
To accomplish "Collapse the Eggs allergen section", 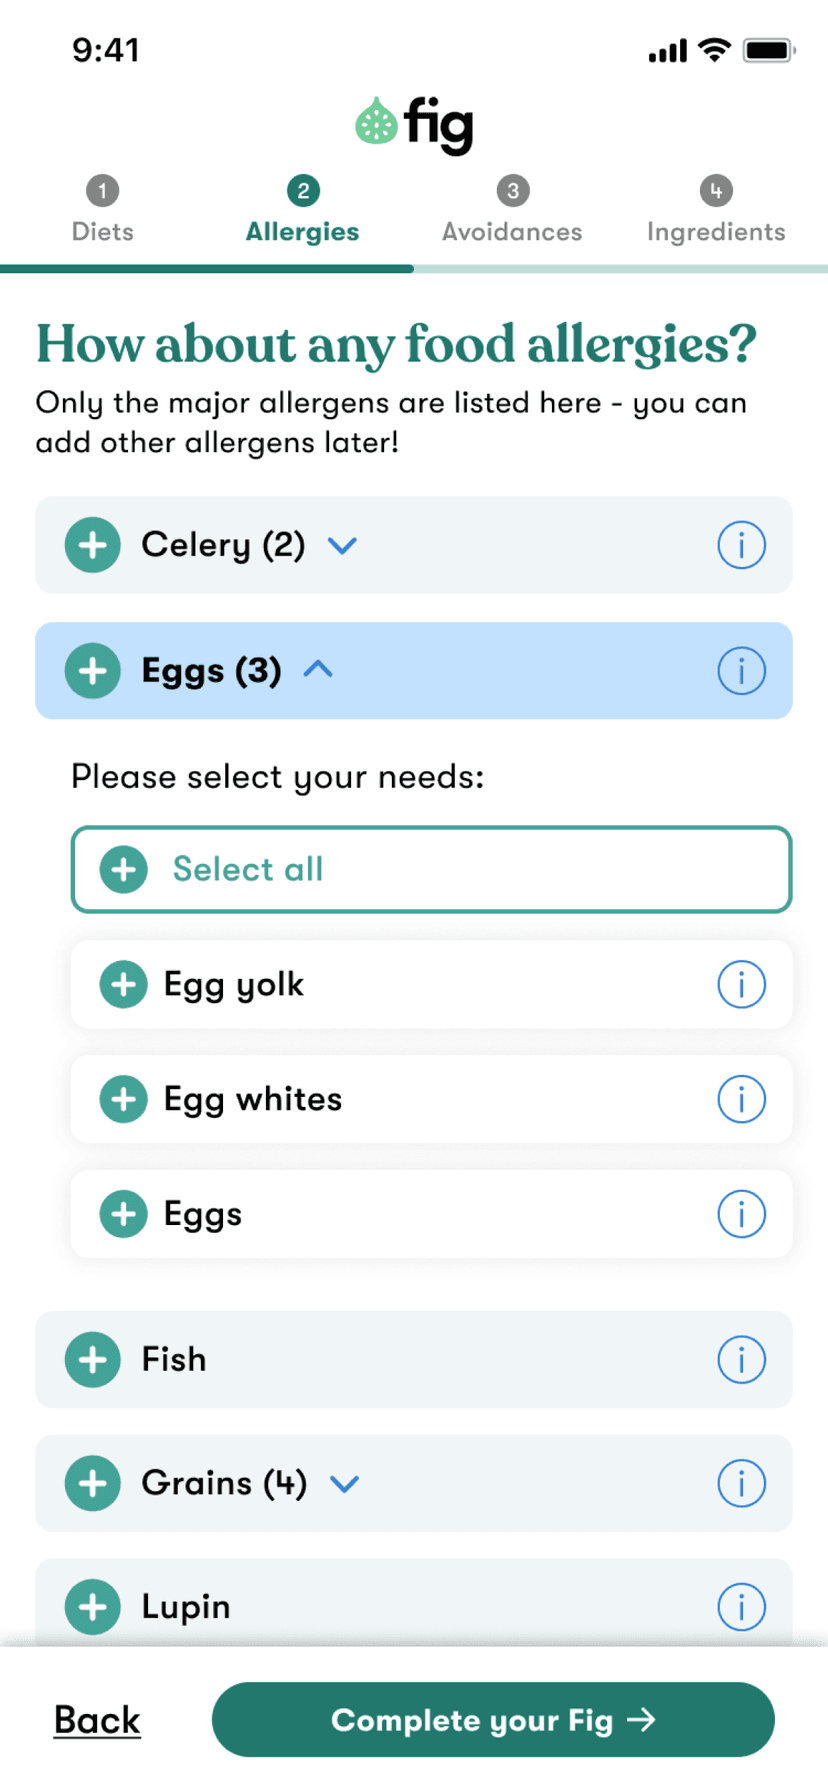I will point(318,671).
